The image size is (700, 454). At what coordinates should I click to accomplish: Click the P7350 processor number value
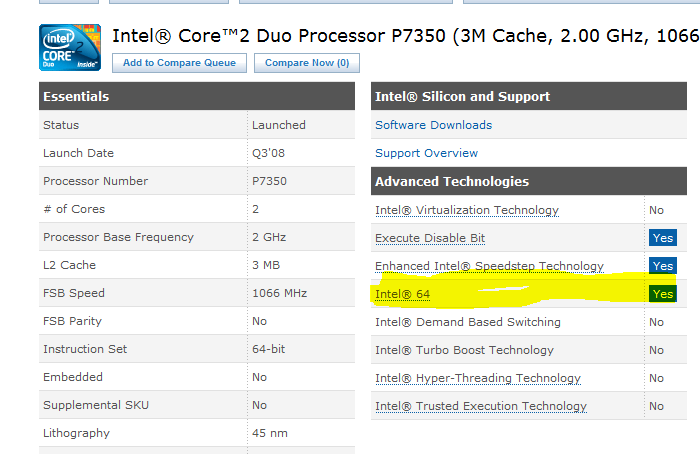[x=270, y=181]
